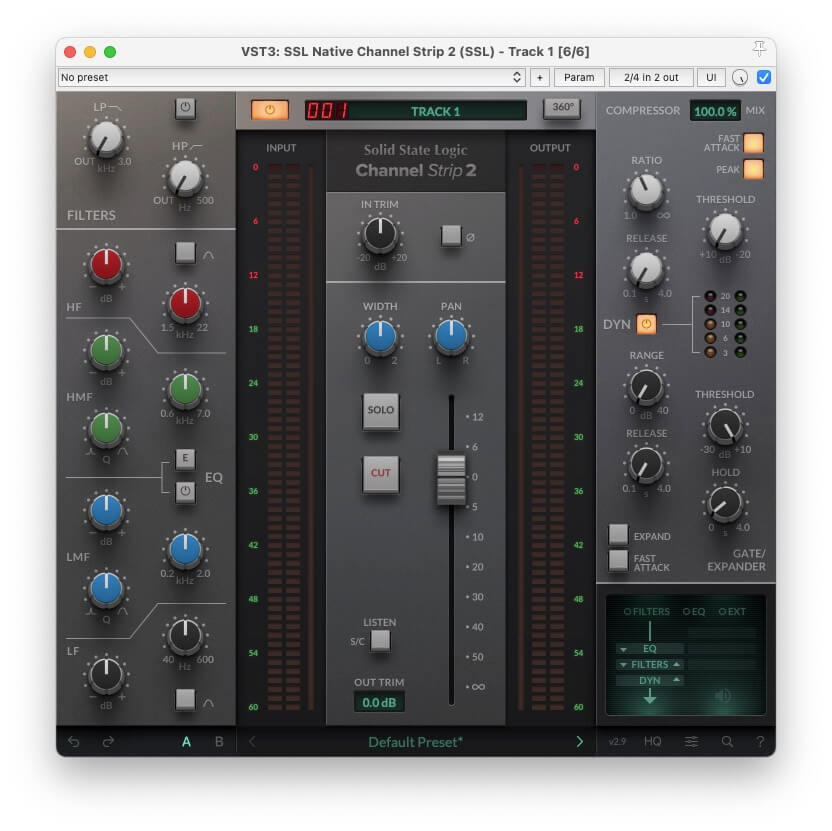Move EQ down in processing order
Viewport: 832px width, 831px height.
click(x=623, y=649)
